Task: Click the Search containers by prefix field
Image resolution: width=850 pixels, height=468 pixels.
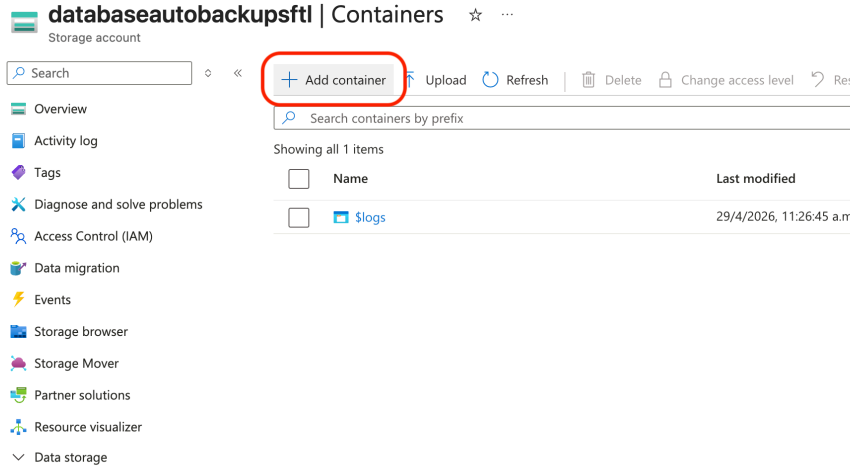Action: 560,118
